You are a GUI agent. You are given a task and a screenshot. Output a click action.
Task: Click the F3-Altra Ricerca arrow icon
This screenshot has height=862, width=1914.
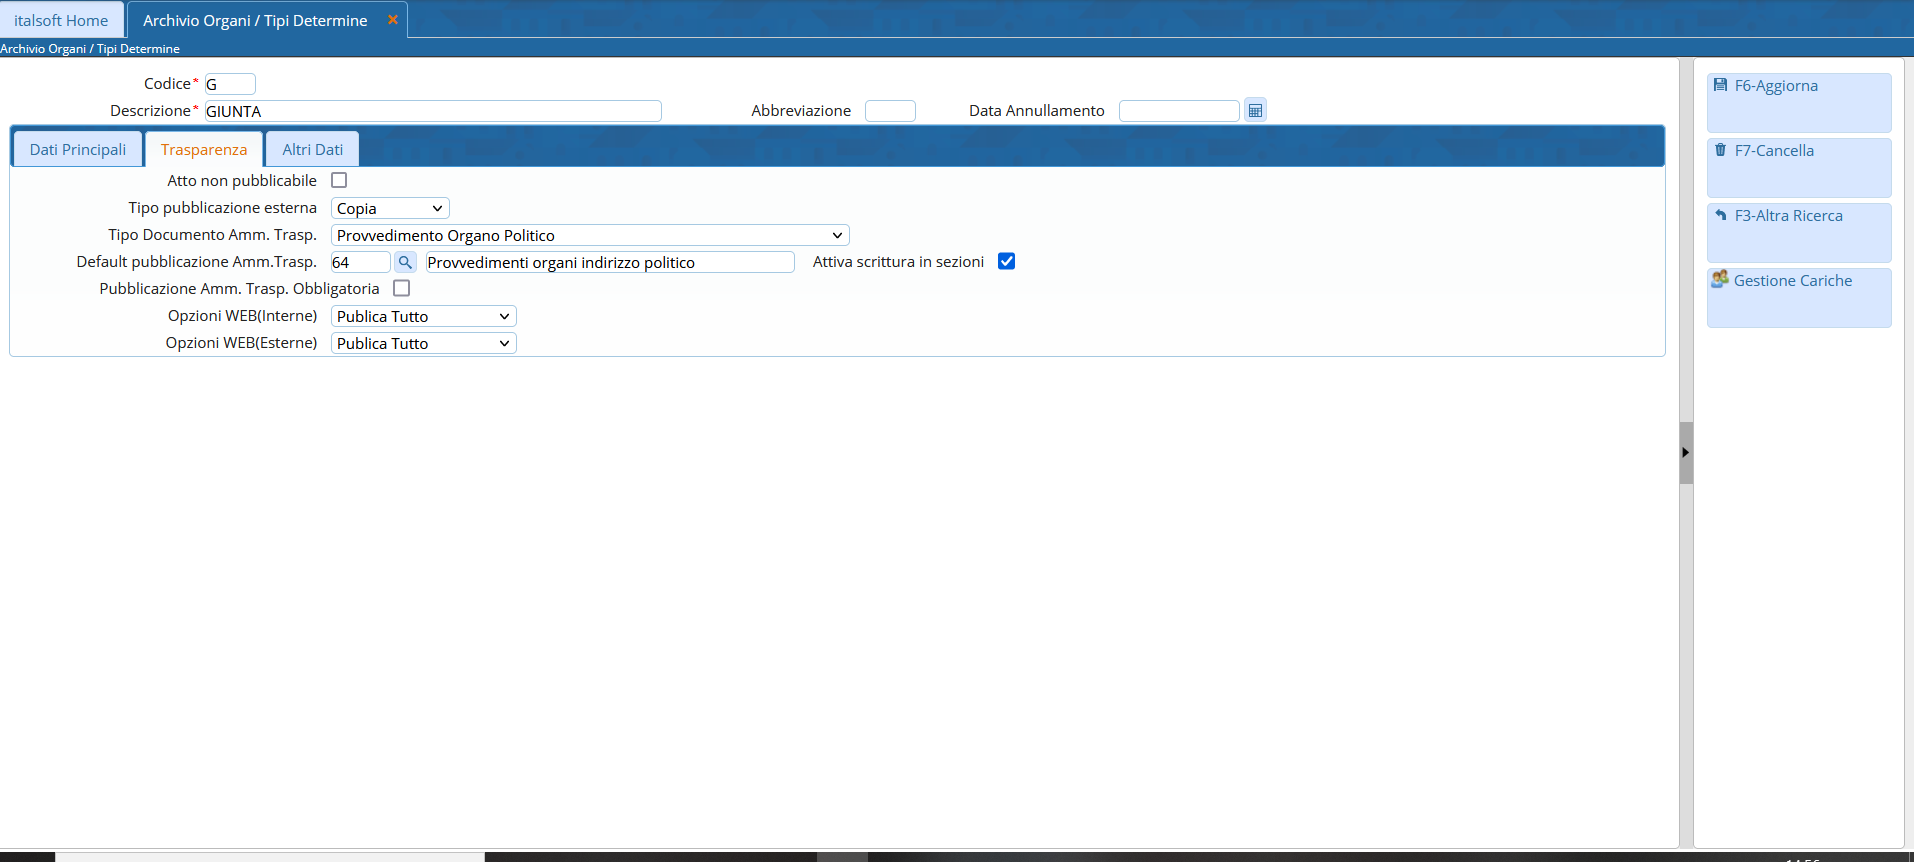point(1720,215)
